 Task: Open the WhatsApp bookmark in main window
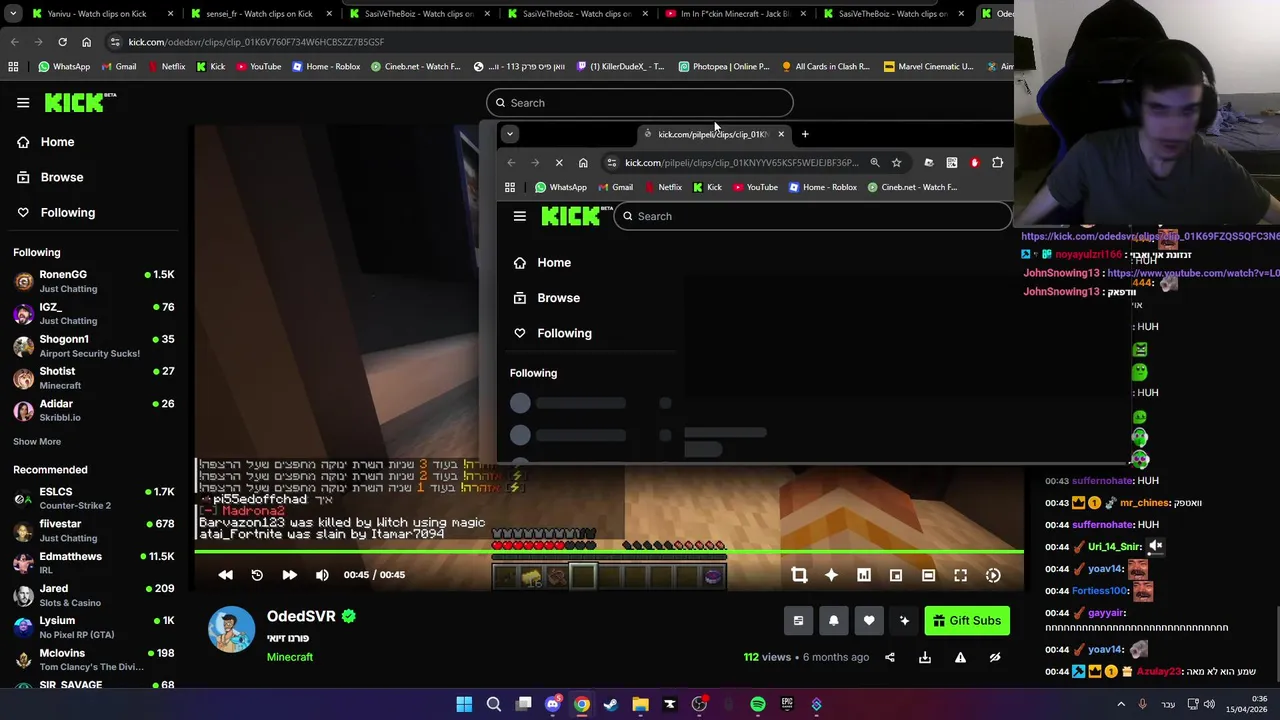point(64,66)
